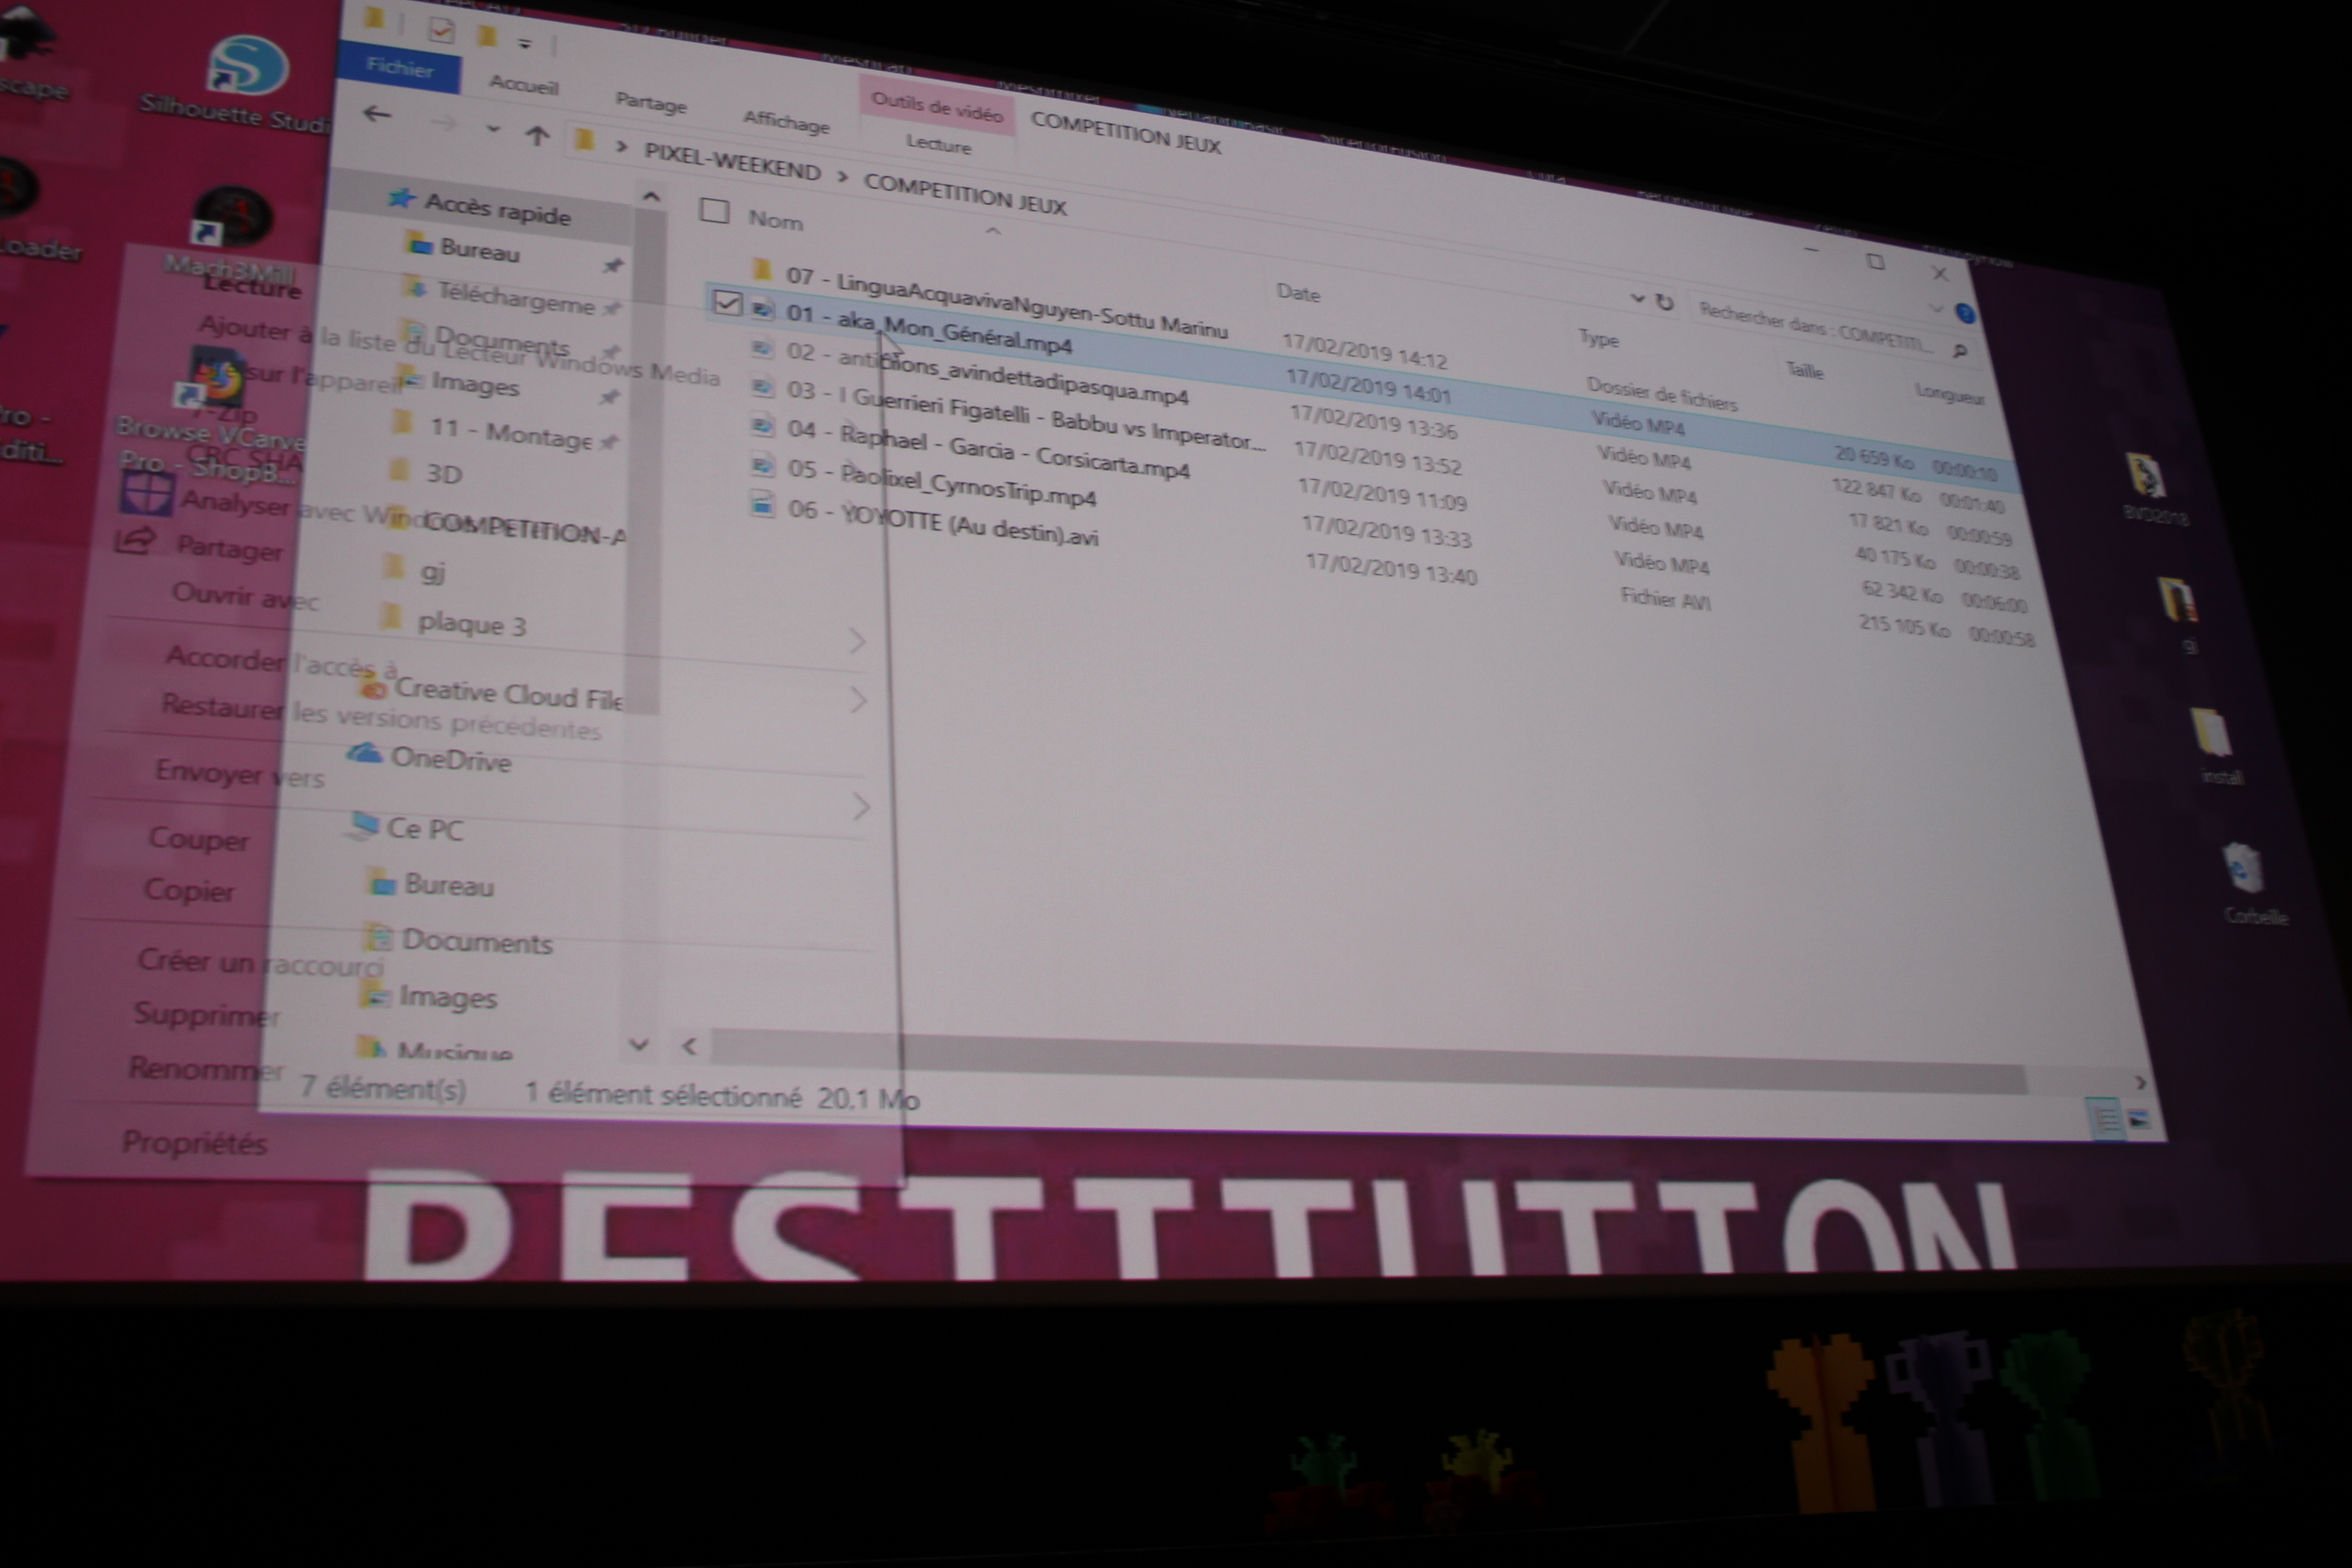Image resolution: width=2352 pixels, height=1568 pixels.
Task: Sort files by the Date column header
Action: pyautogui.click(x=1298, y=293)
